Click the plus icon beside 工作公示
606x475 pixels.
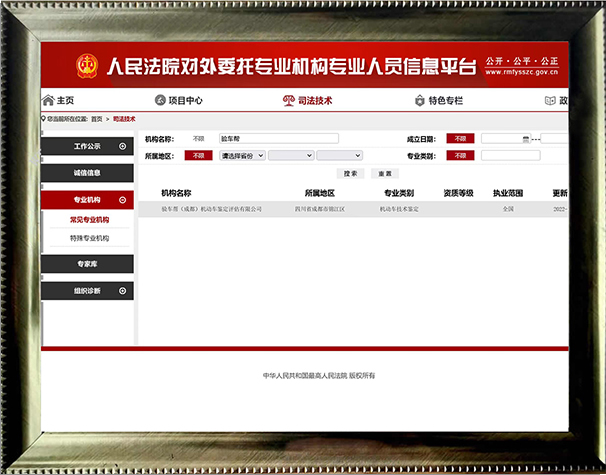(x=122, y=147)
